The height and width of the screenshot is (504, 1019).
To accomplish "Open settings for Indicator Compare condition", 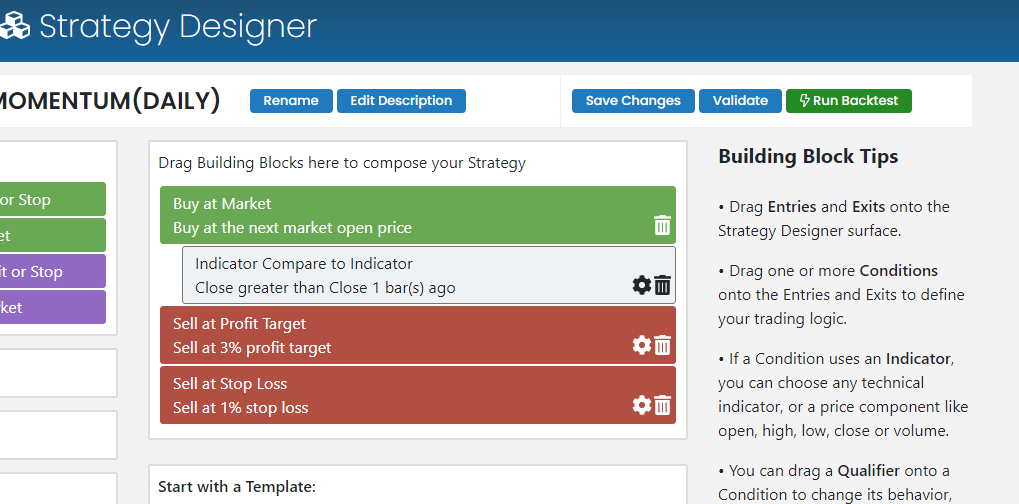I will click(x=642, y=286).
